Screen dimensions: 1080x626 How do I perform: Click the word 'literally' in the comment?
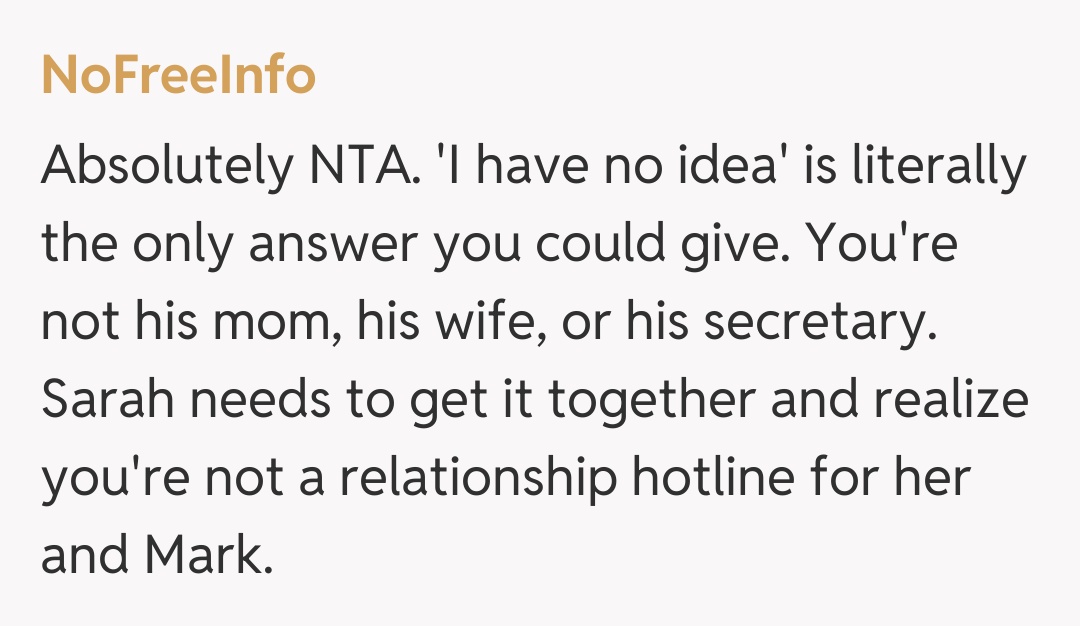point(939,169)
